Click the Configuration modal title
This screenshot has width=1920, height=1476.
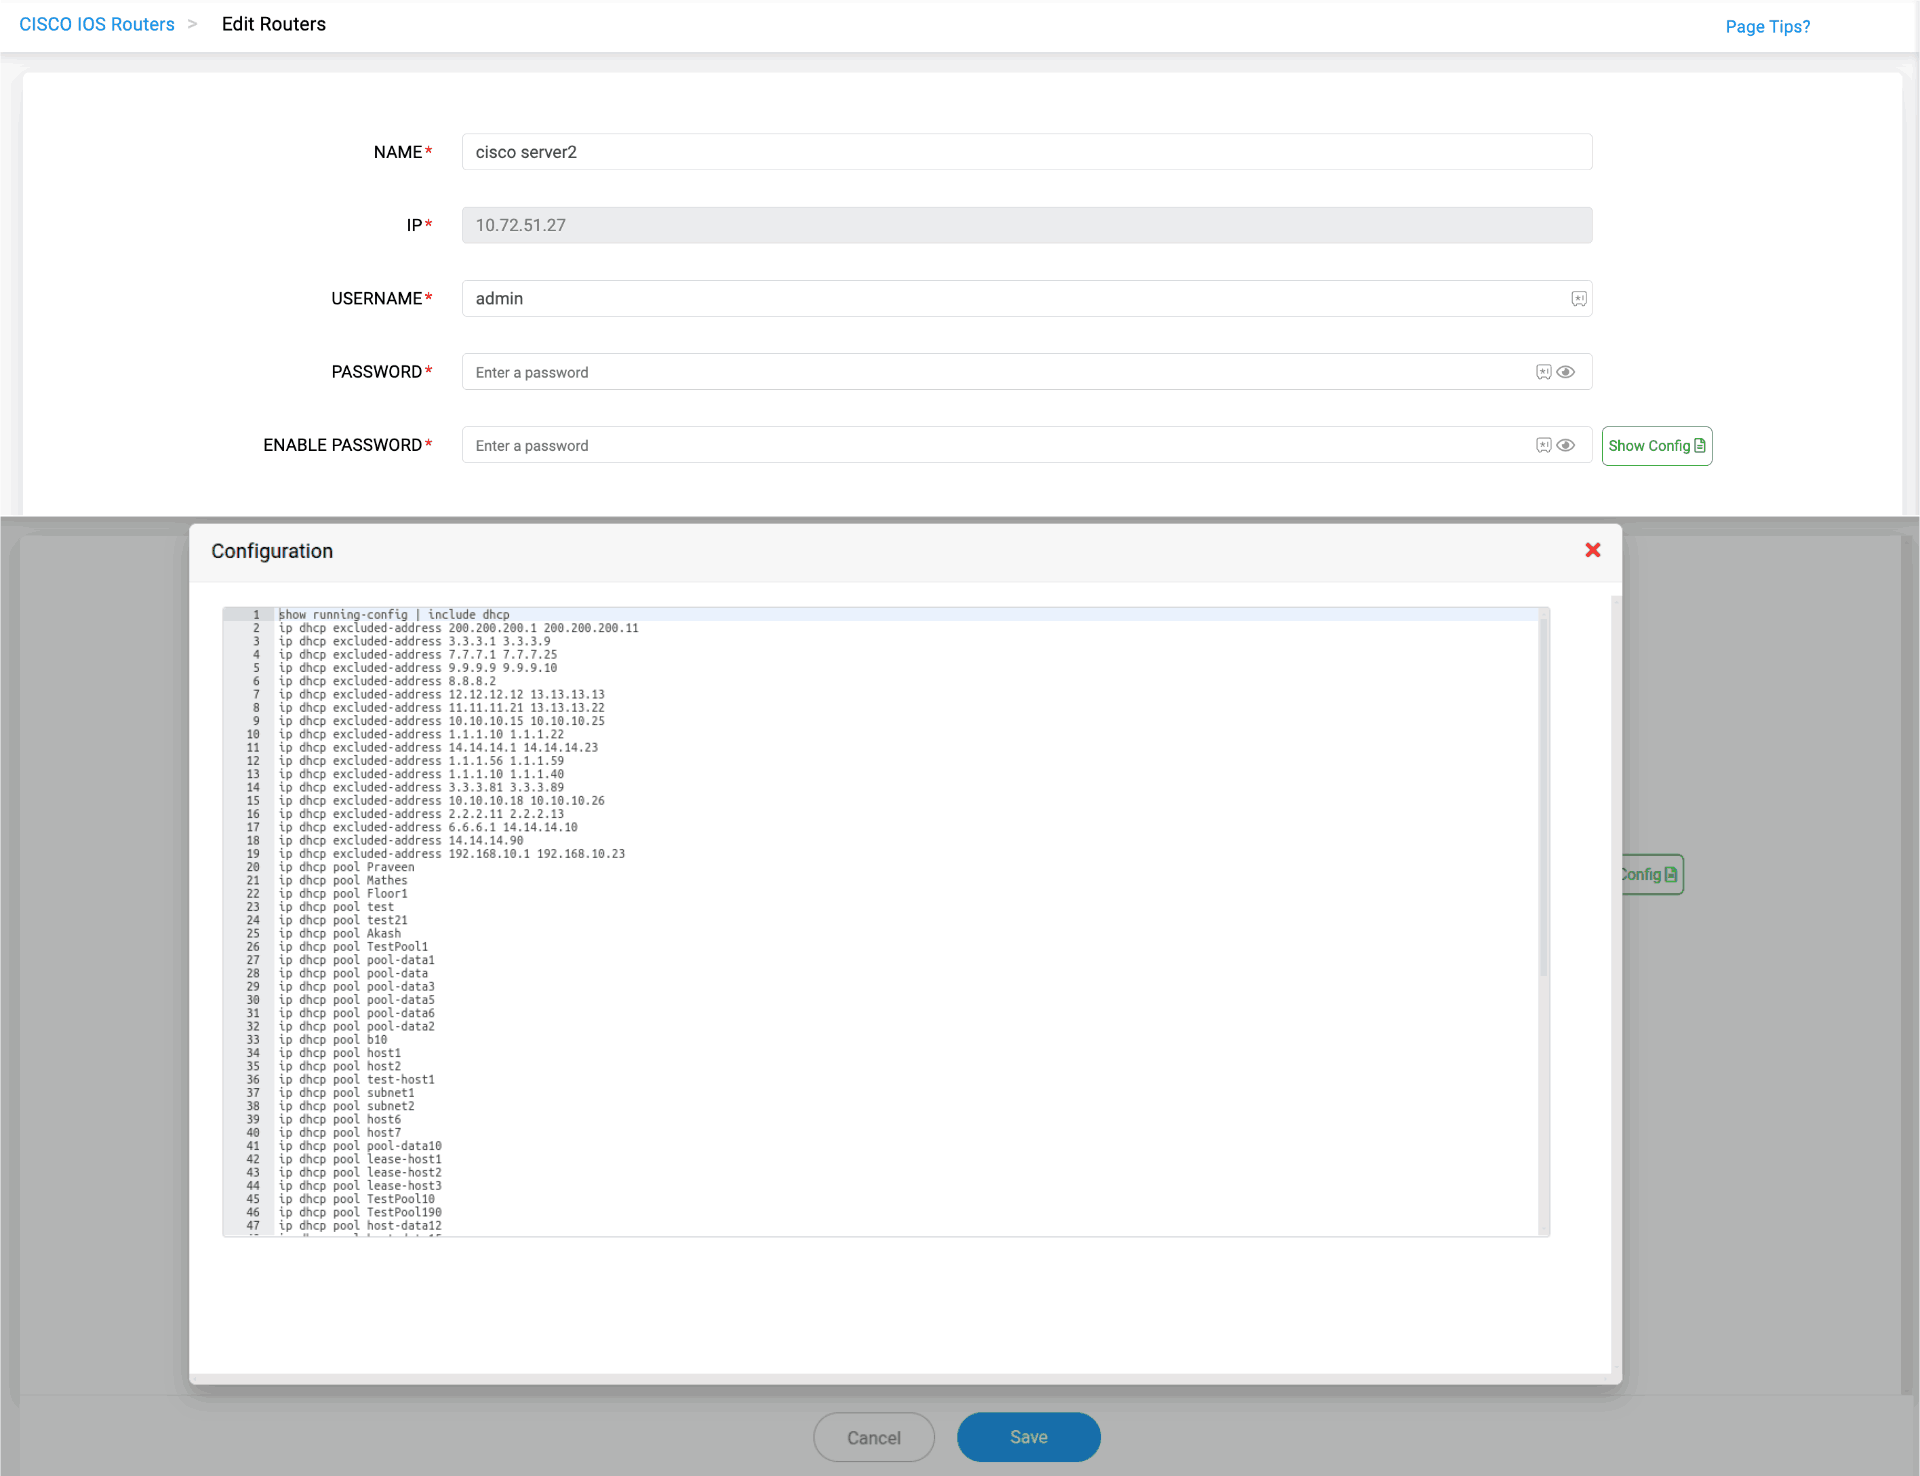tap(271, 550)
